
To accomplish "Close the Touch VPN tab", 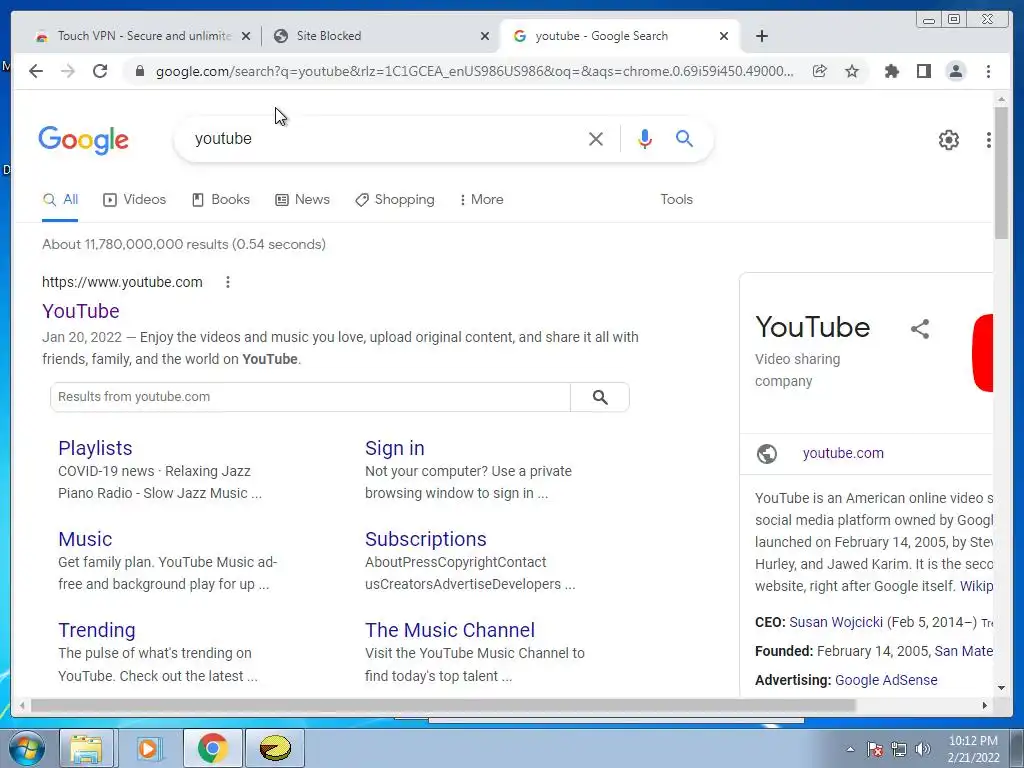I will point(246,37).
